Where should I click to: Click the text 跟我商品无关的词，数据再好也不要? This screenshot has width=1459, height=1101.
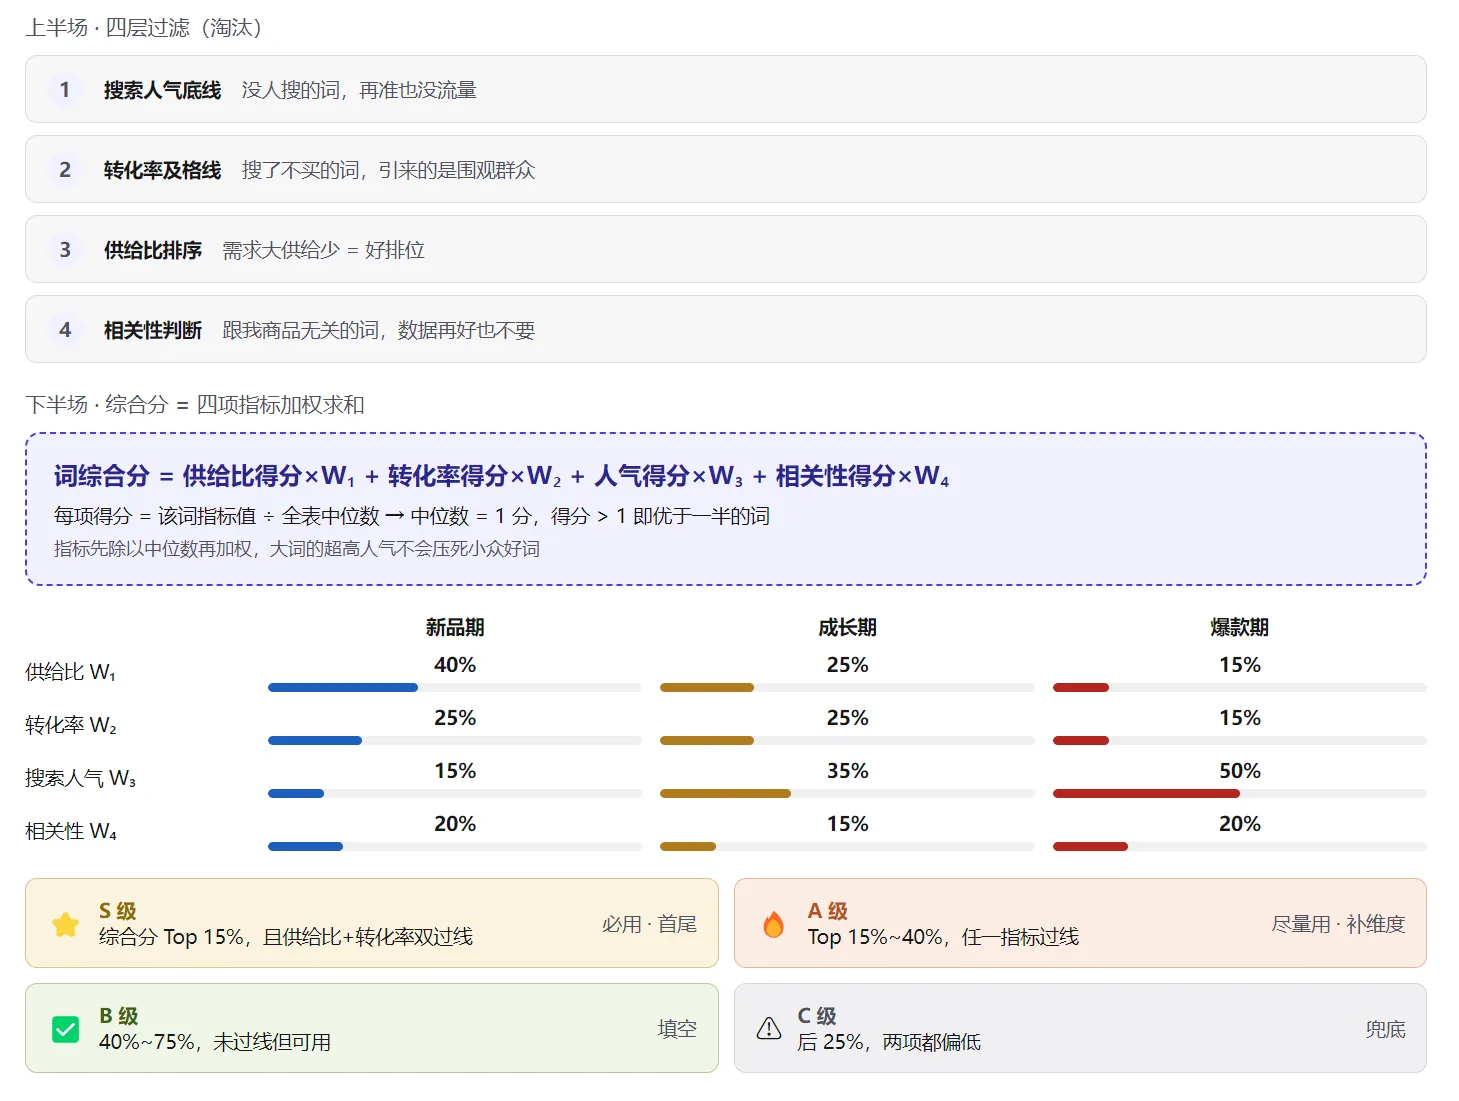click(378, 330)
